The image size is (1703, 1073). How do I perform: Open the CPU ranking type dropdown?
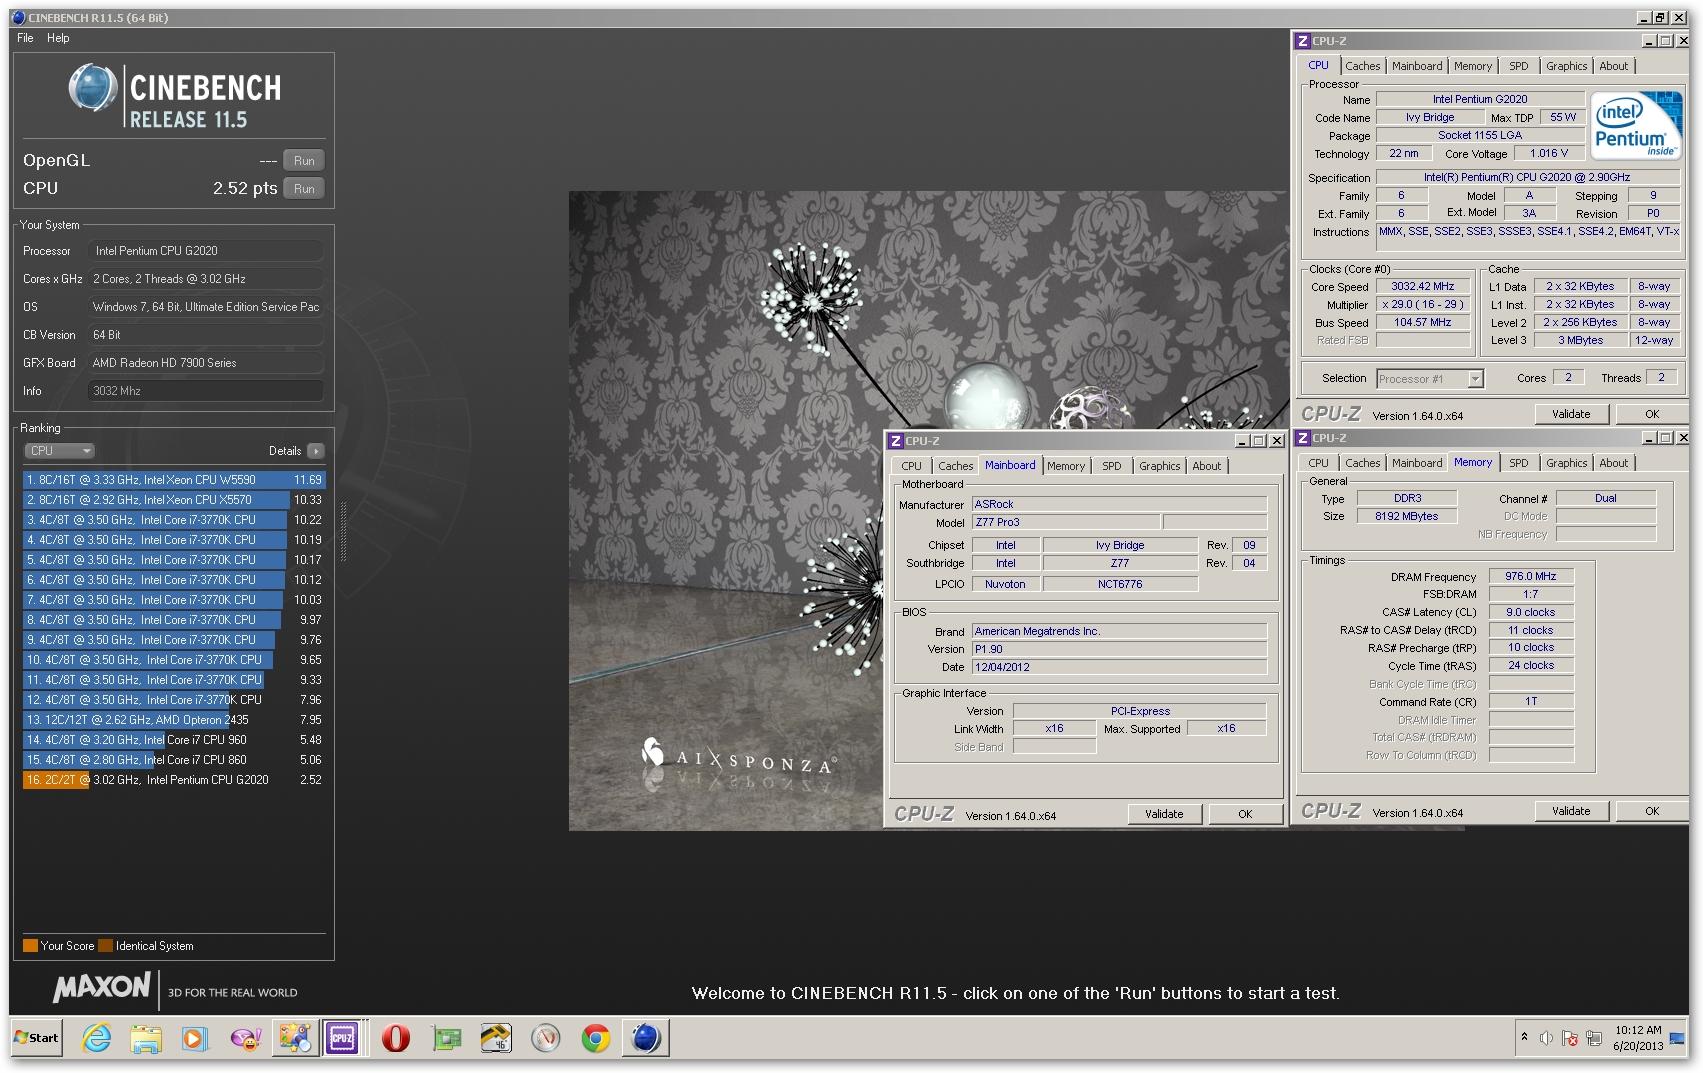(x=59, y=451)
